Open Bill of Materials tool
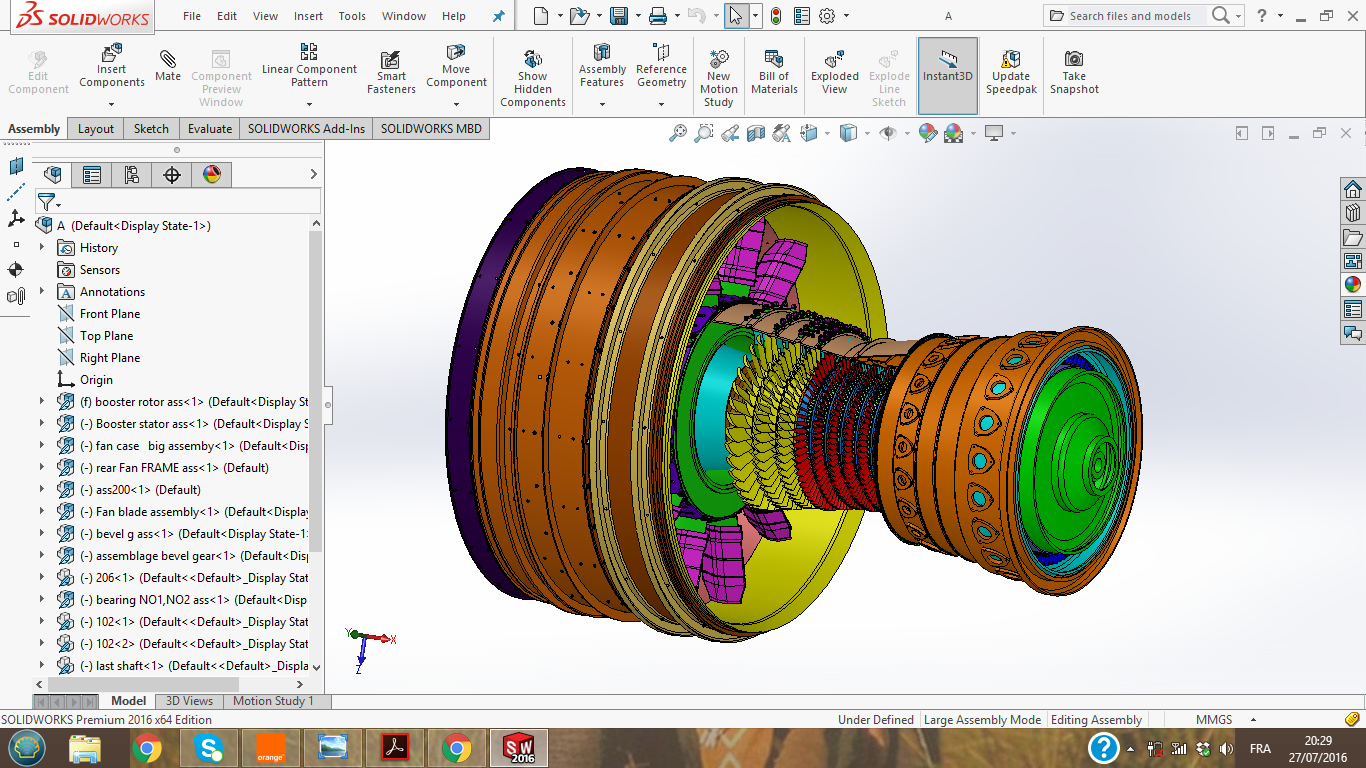1366x768 pixels. (x=774, y=72)
